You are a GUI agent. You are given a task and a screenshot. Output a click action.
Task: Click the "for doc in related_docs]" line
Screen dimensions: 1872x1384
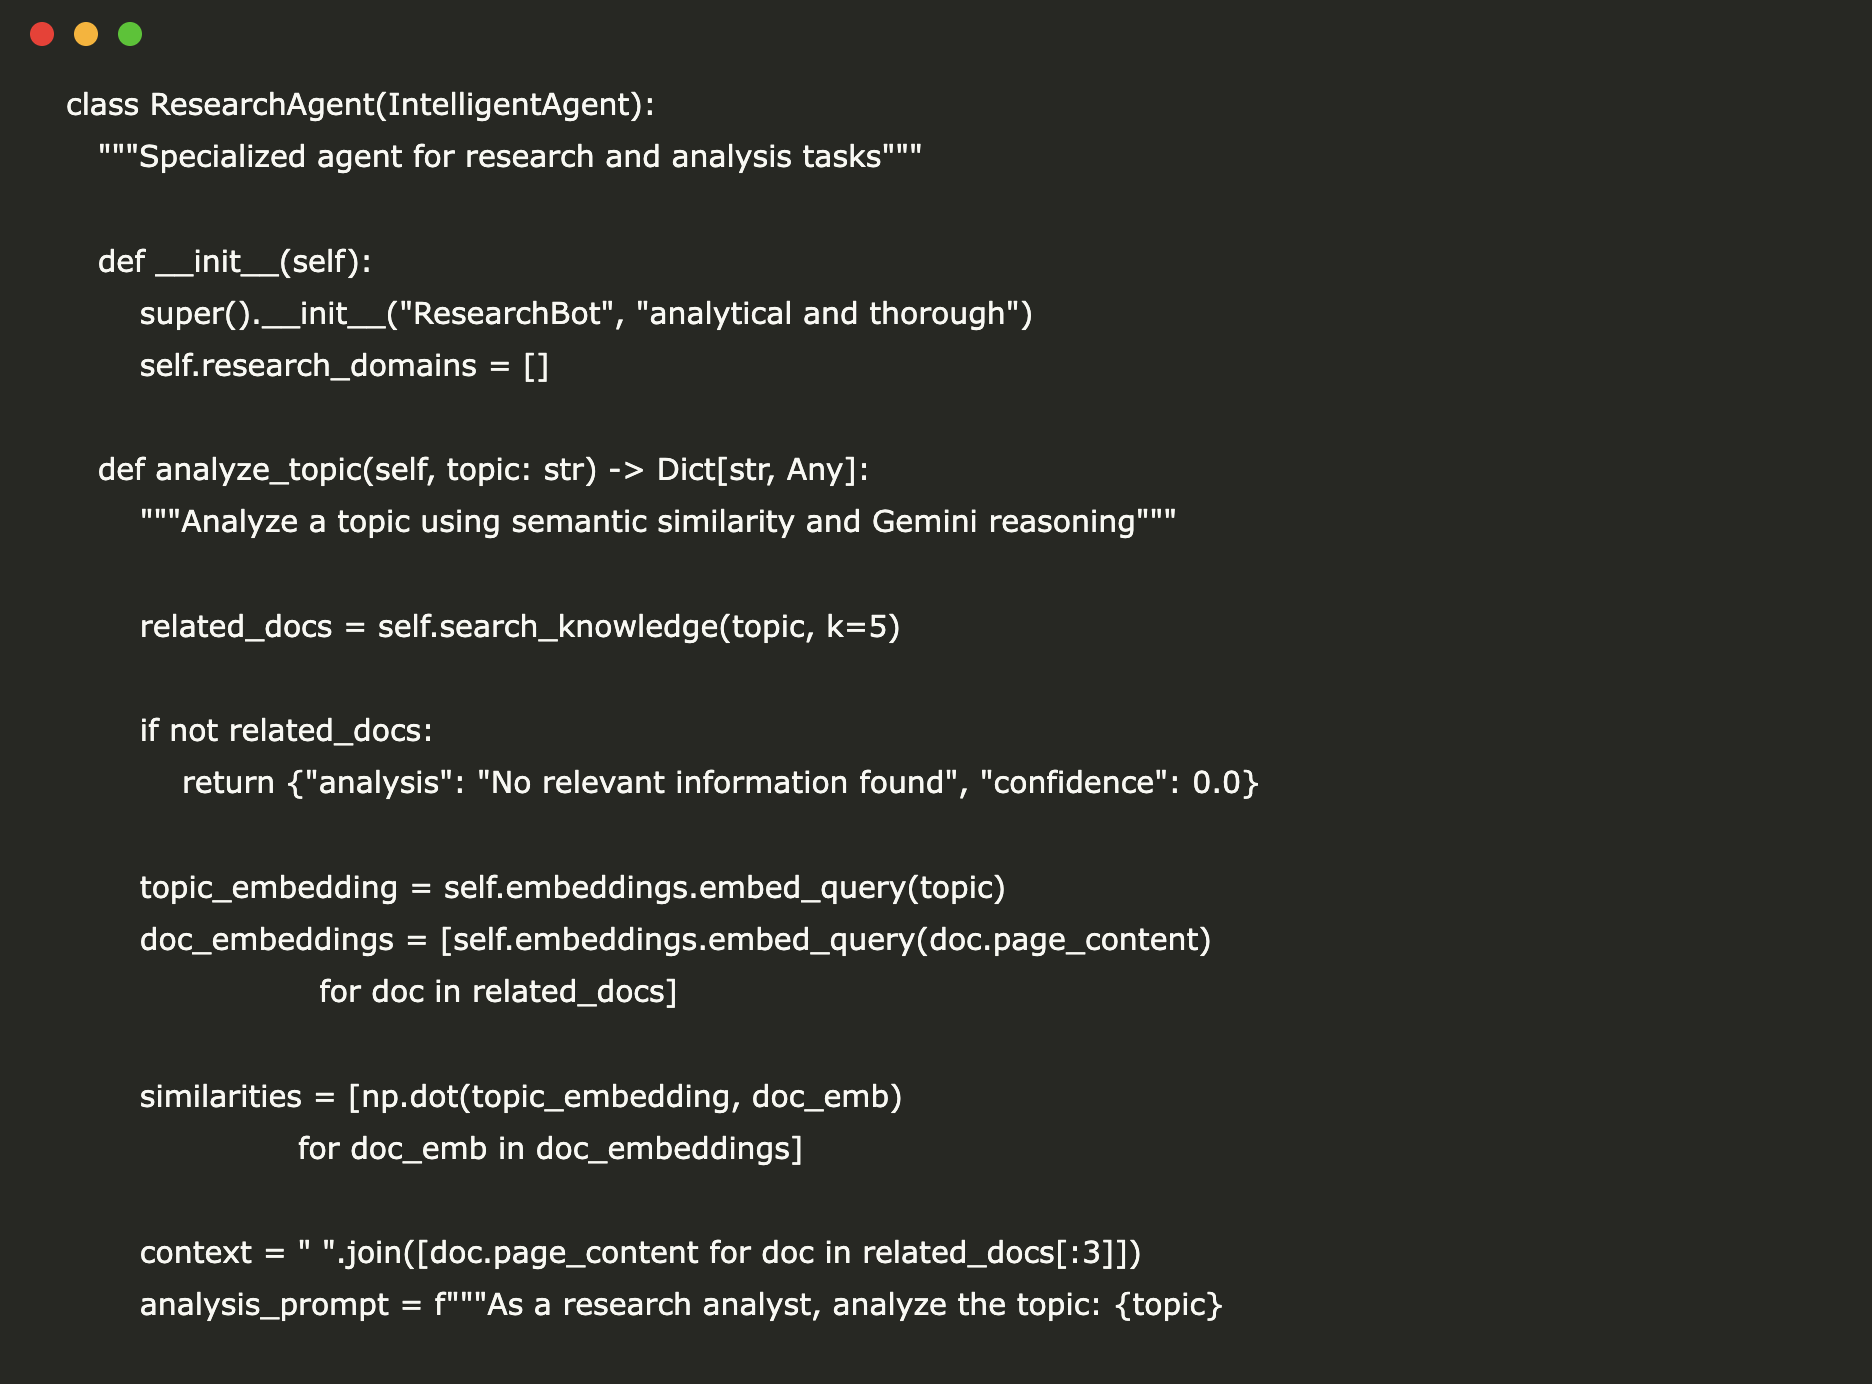tap(498, 992)
